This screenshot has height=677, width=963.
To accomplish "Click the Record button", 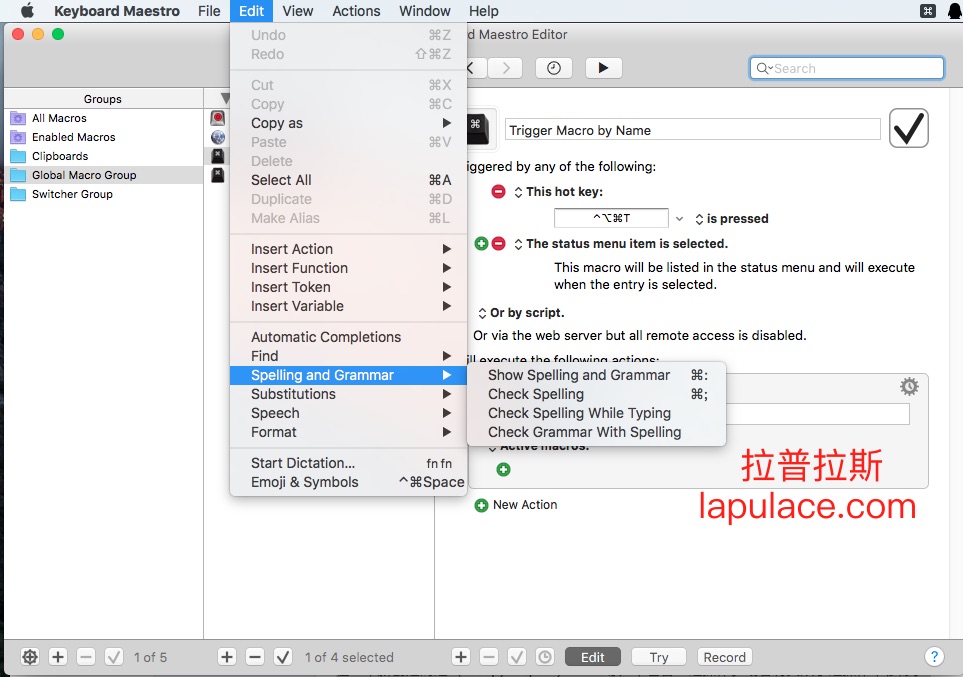I will coord(724,657).
